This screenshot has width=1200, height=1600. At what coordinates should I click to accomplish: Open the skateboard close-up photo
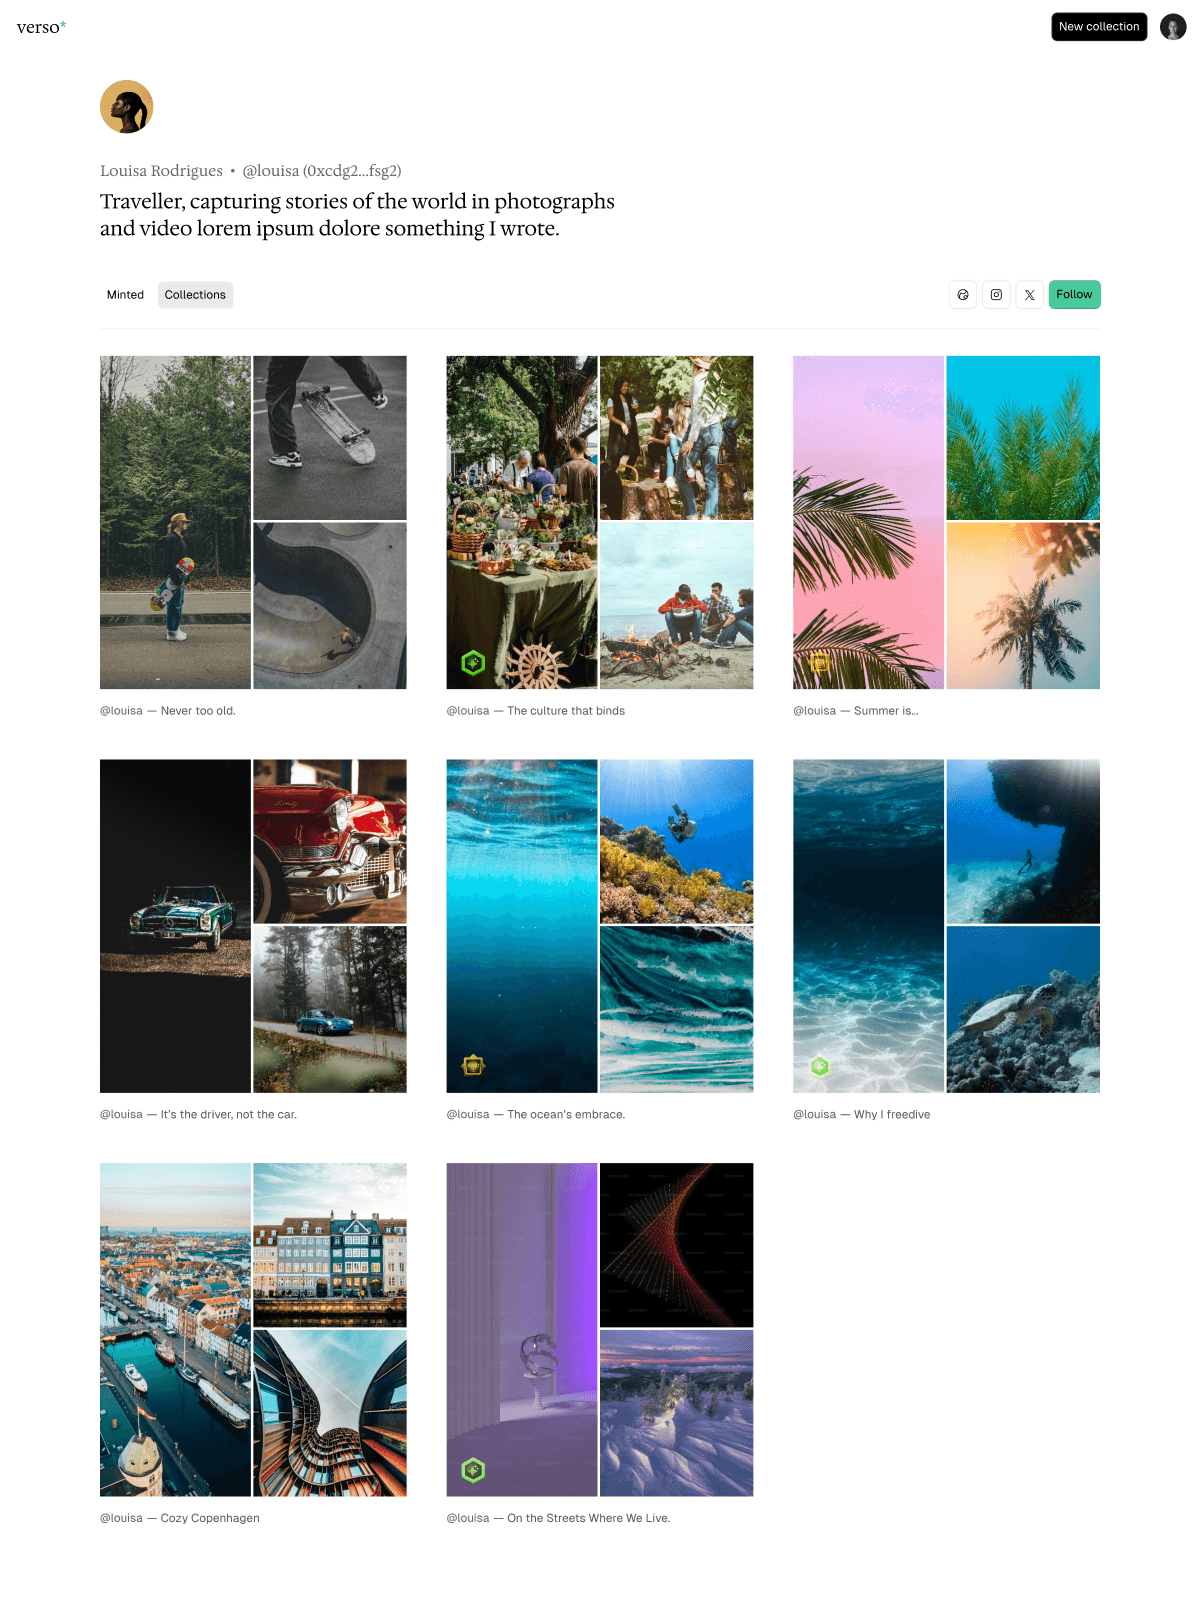coord(330,438)
